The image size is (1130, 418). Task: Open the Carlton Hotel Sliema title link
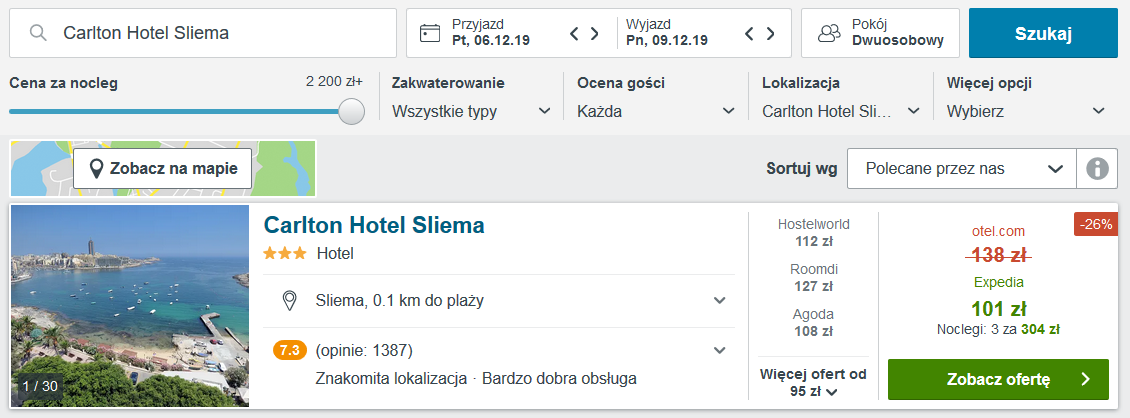pyautogui.click(x=374, y=225)
